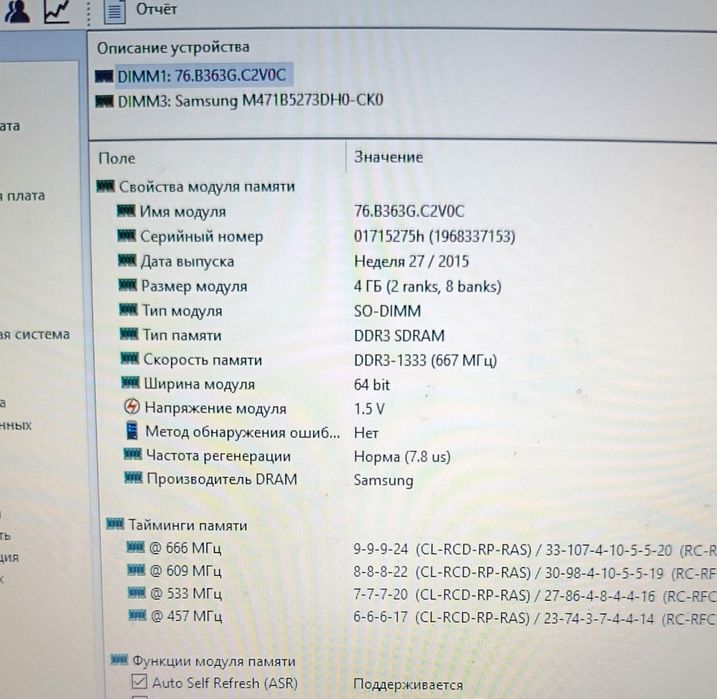
Task: Select value DDR3 SDRAM
Action: pyautogui.click(x=399, y=336)
